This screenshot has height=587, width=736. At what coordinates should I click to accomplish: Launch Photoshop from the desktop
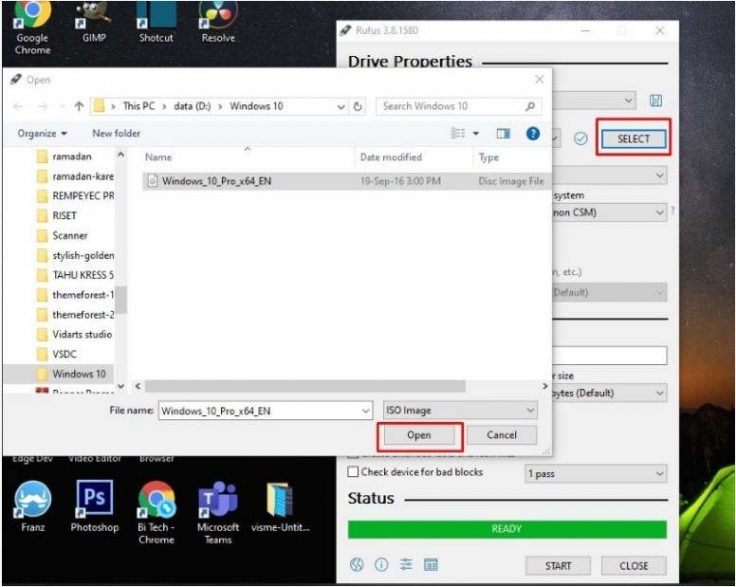[x=94, y=504]
